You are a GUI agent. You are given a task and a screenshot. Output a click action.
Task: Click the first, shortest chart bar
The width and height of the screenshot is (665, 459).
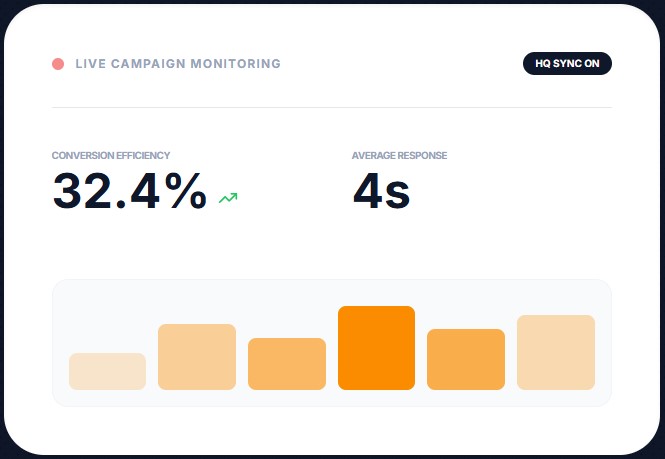(107, 371)
